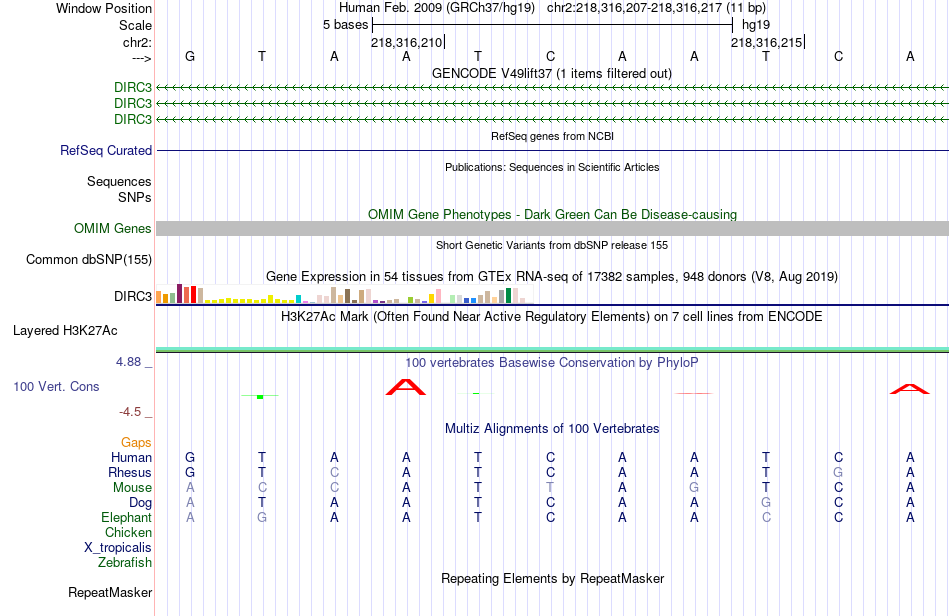
Task: Click Publications: Sequences in Scientific Articles title
Action: (x=552, y=167)
